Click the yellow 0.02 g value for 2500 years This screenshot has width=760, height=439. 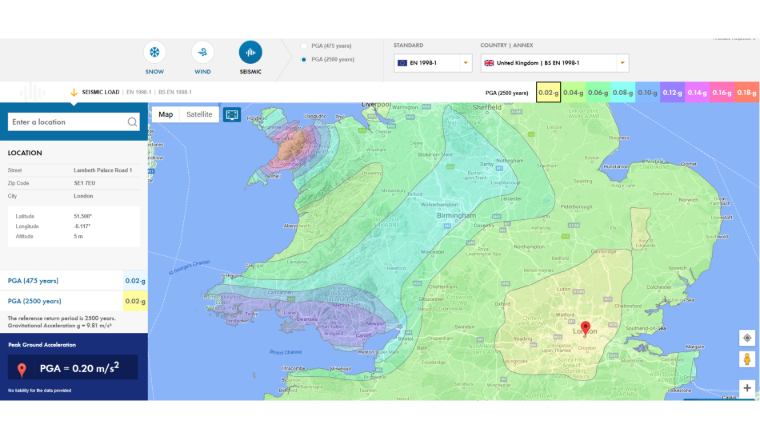[135, 301]
